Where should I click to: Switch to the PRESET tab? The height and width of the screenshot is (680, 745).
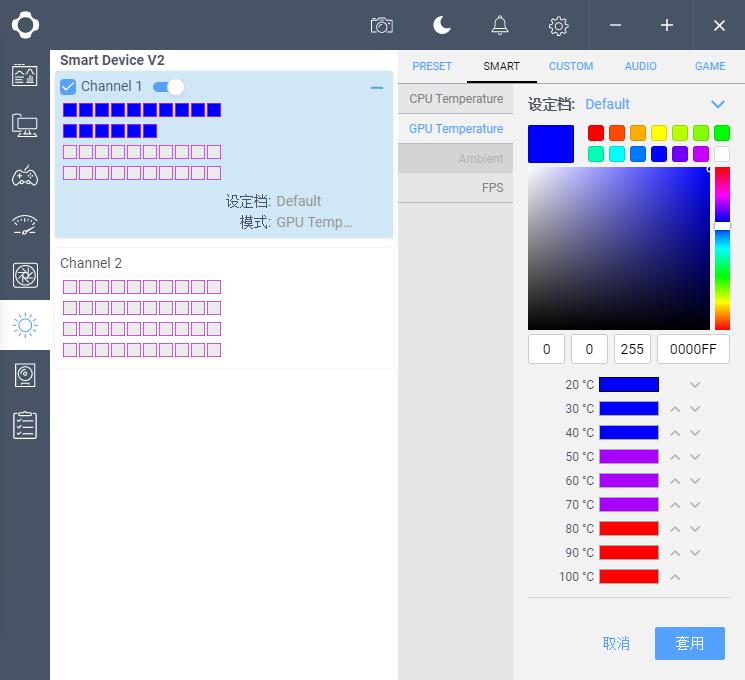tap(432, 66)
